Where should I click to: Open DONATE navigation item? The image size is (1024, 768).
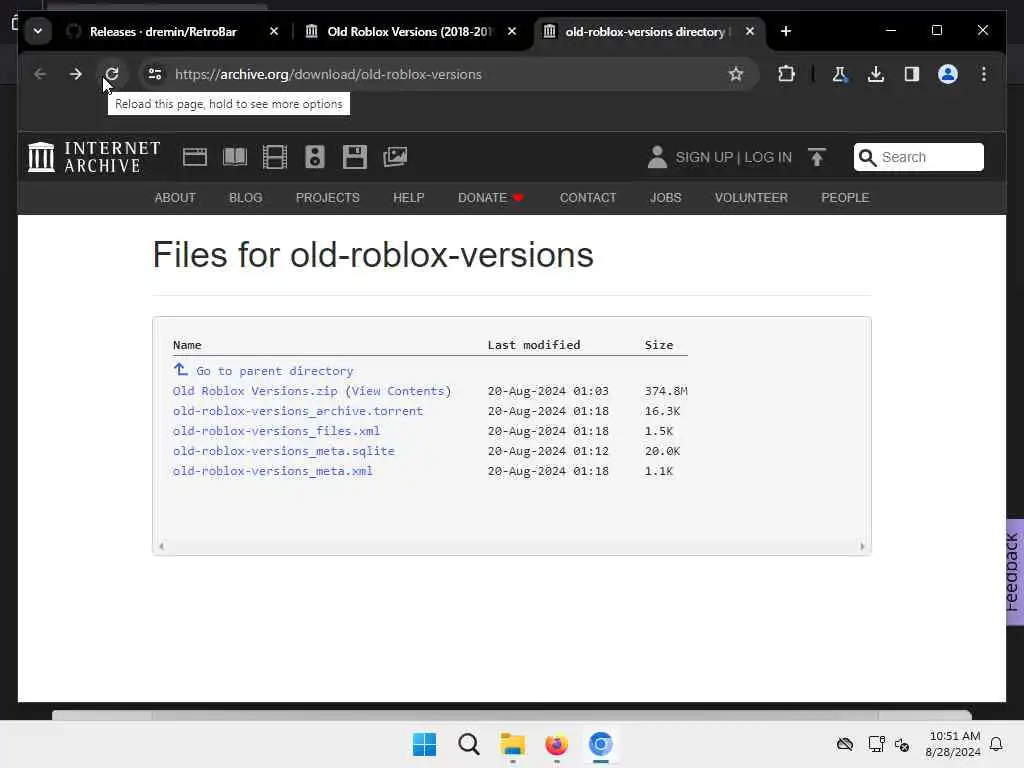(490, 197)
